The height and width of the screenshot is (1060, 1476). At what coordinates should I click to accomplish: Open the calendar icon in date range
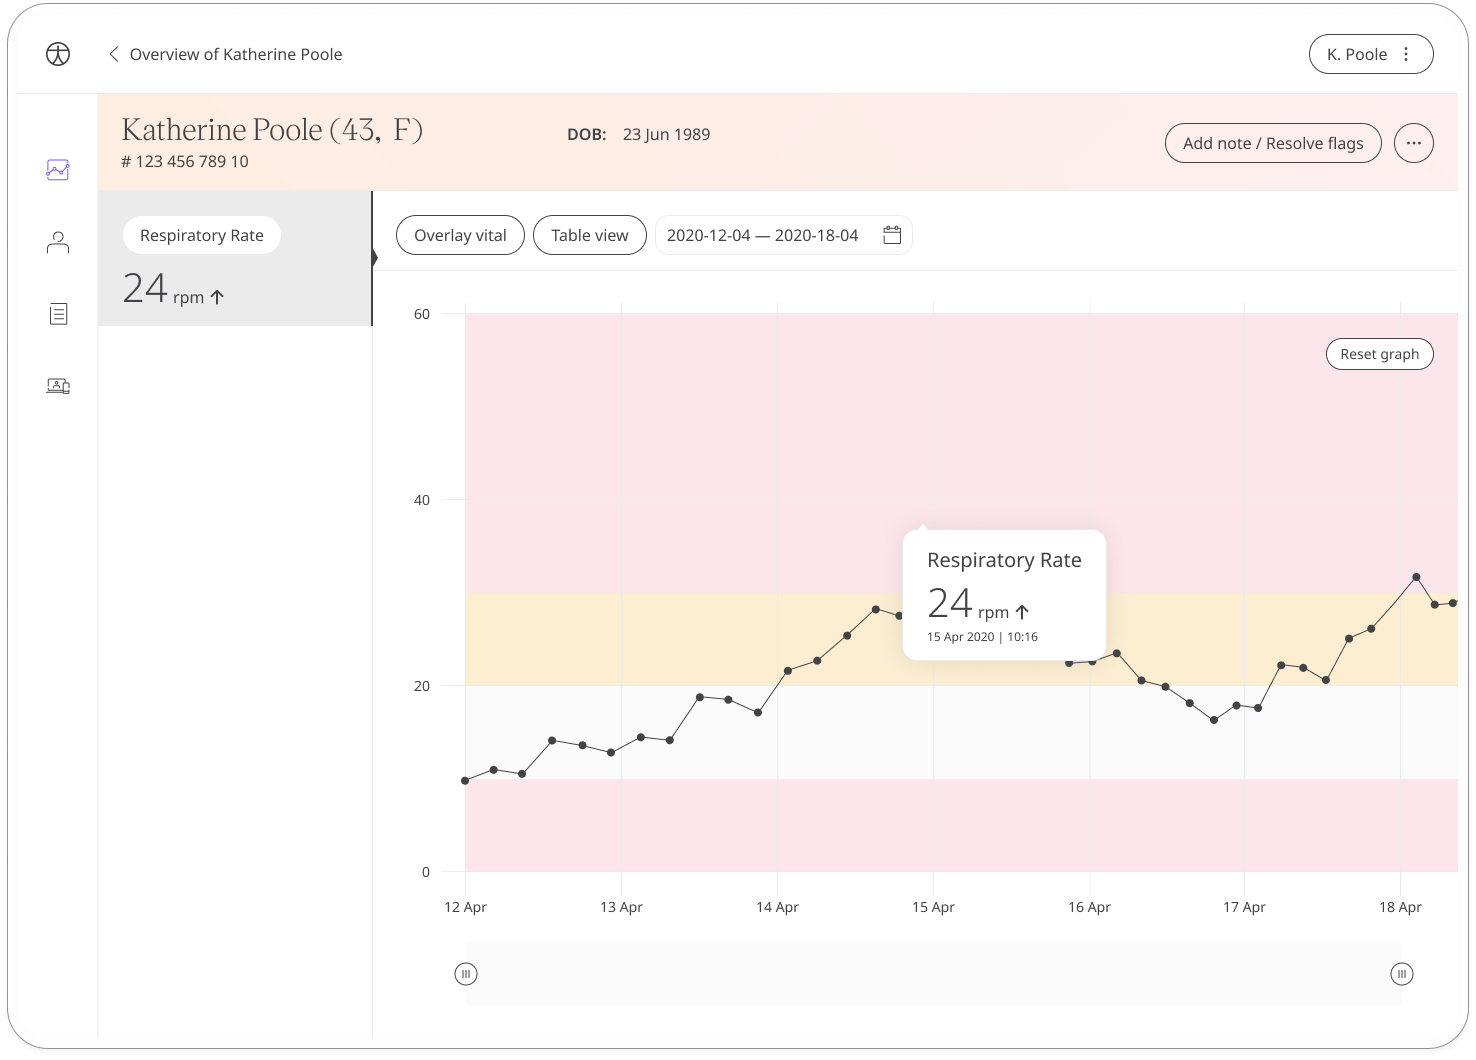(892, 235)
